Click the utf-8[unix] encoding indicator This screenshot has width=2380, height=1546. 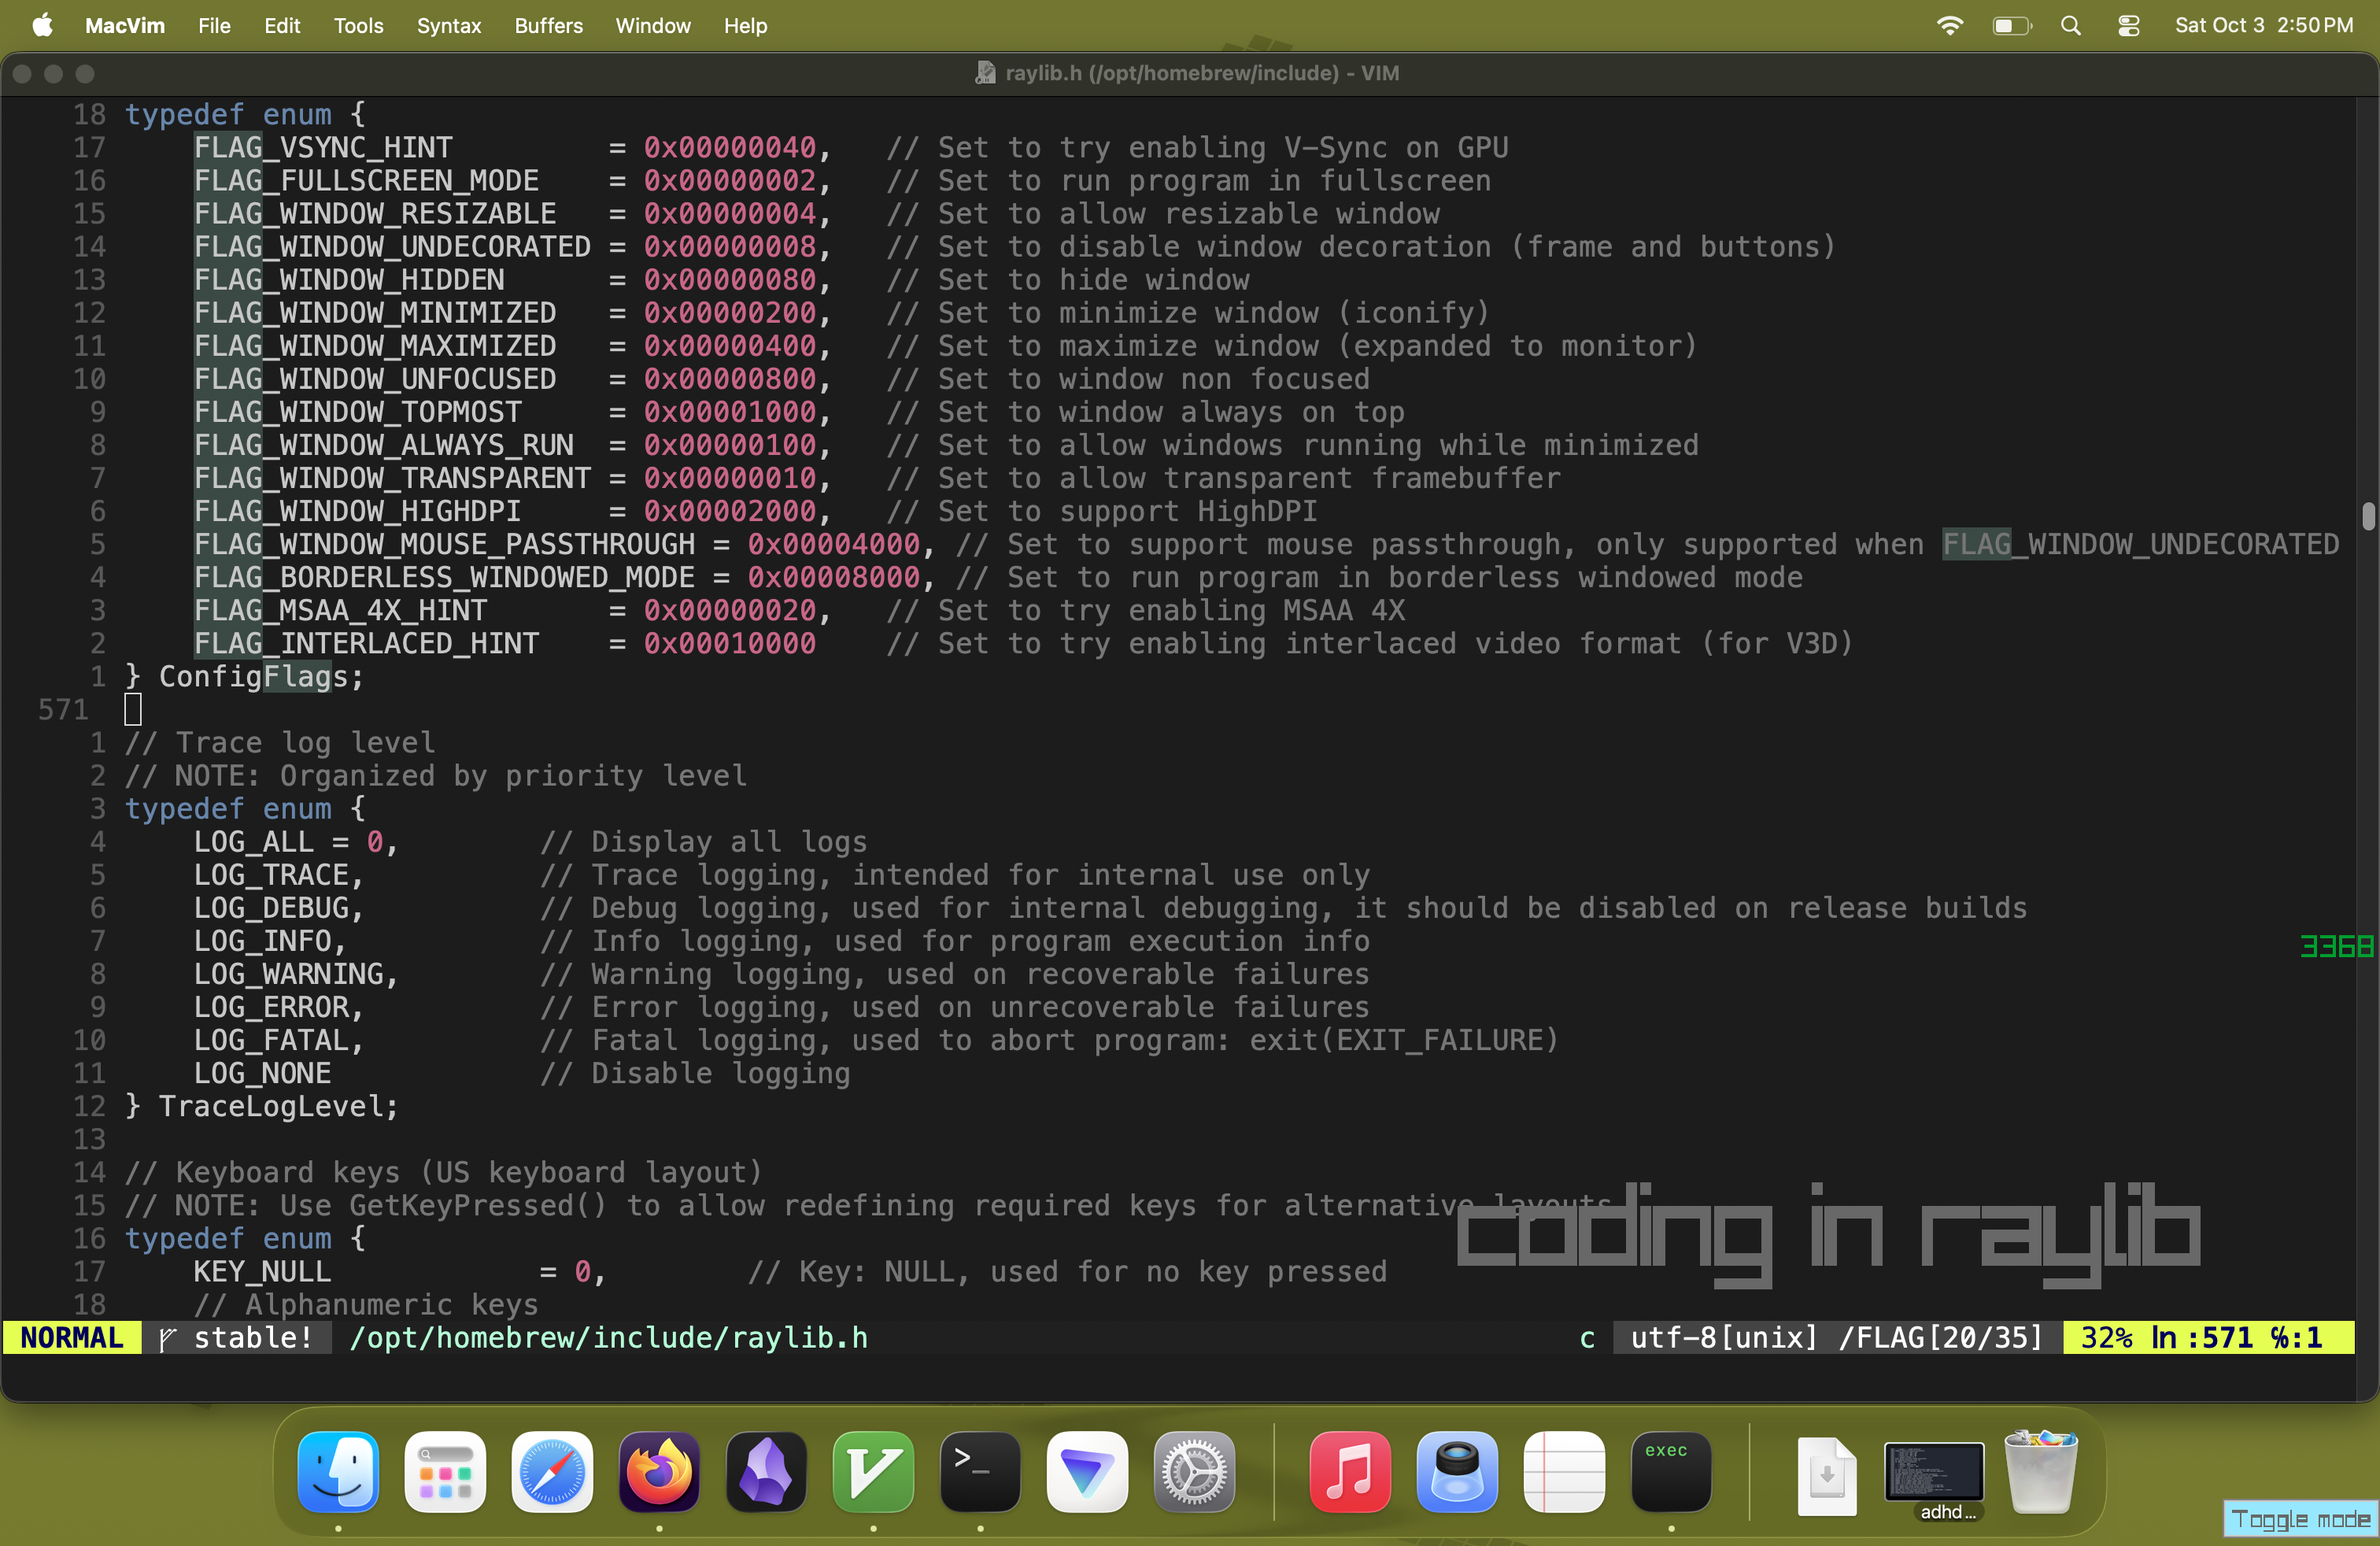click(x=1723, y=1337)
